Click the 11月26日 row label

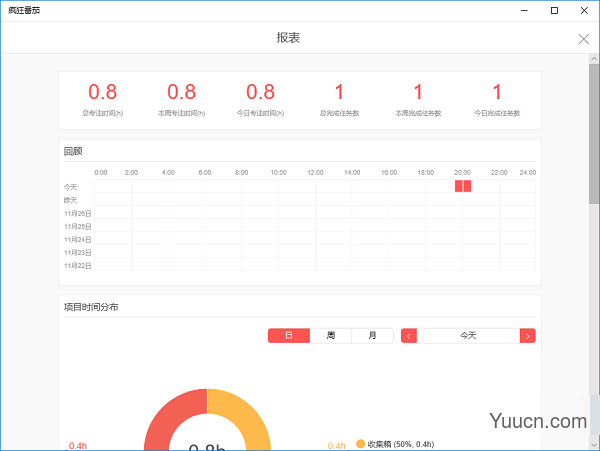[78, 213]
